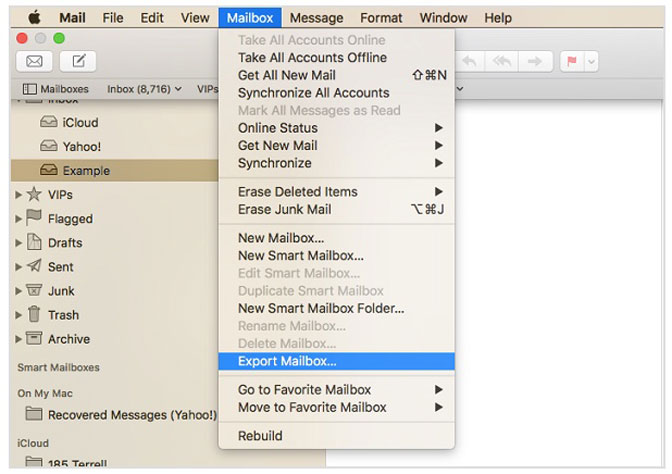
Task: Choose Take All Accounts Offline
Action: click(x=336, y=57)
